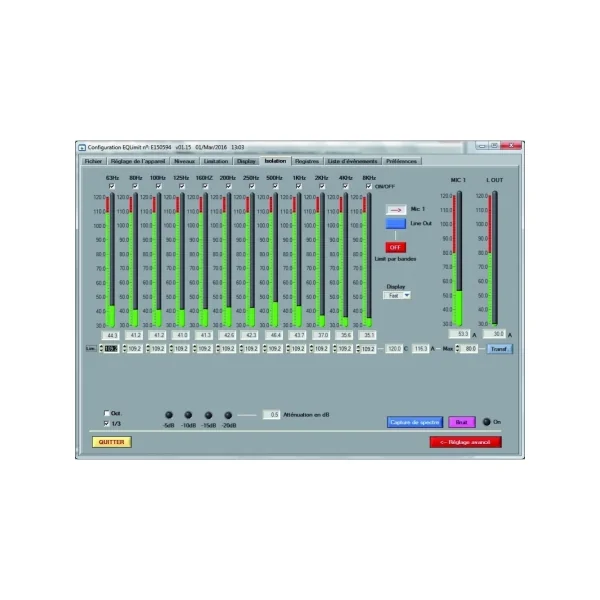Screen dimensions: 600x600
Task: Click the QUITTER button
Action: click(x=112, y=442)
